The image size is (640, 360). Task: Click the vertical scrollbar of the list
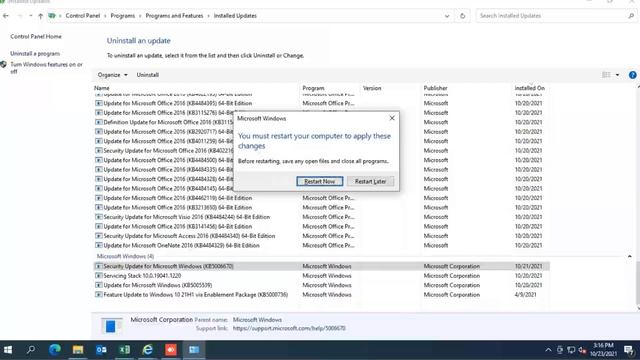[637, 283]
